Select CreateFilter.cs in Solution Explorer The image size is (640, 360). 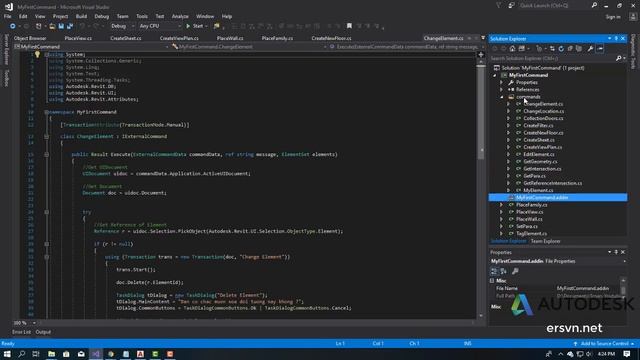538,126
